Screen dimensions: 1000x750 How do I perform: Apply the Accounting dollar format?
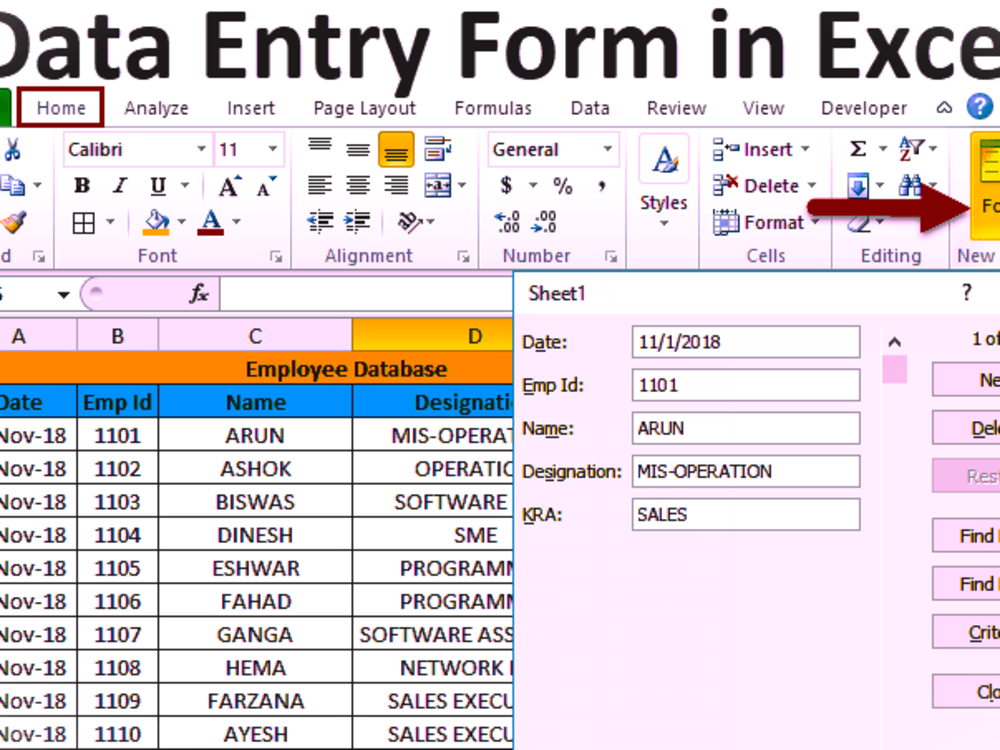pyautogui.click(x=506, y=186)
